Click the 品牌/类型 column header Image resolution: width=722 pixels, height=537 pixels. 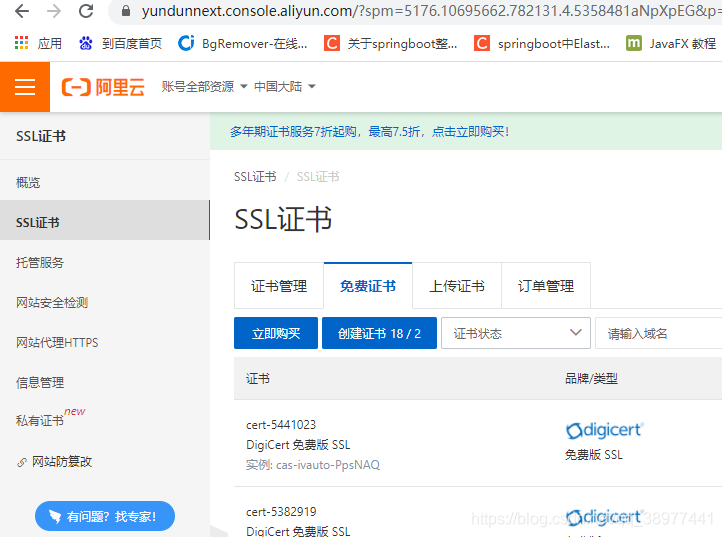[591, 379]
